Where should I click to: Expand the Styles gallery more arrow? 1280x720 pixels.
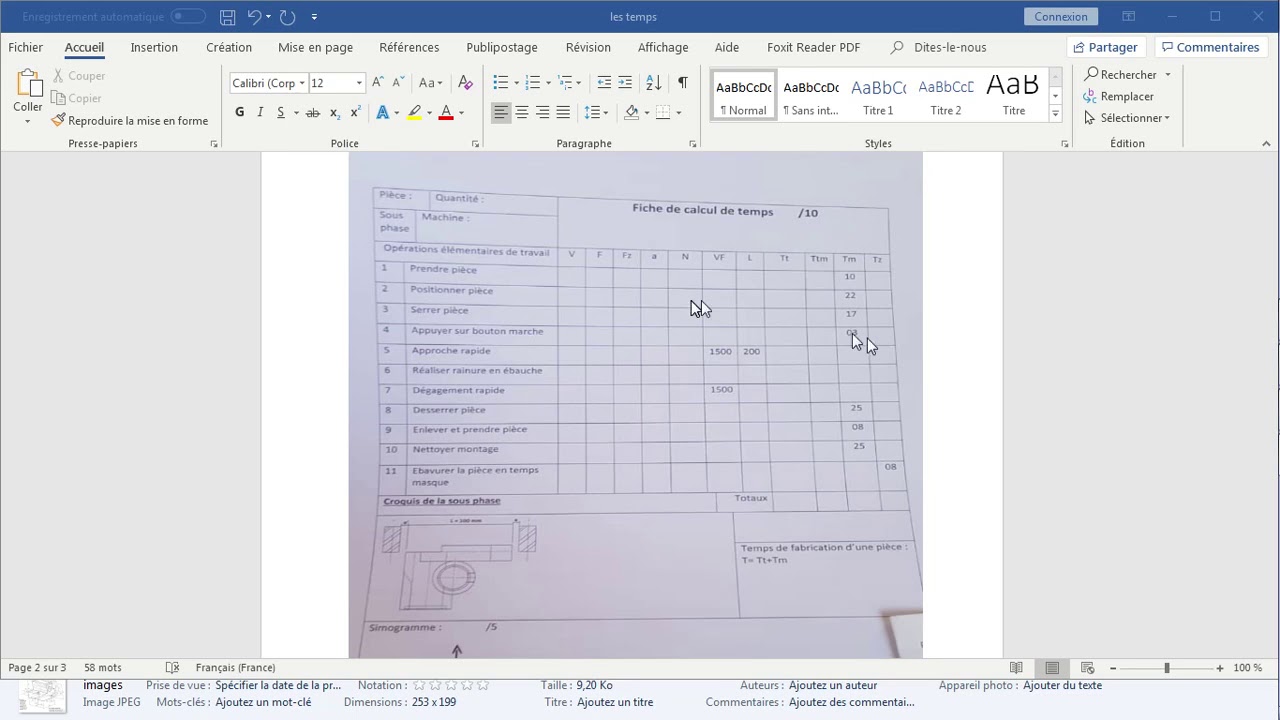point(1055,114)
